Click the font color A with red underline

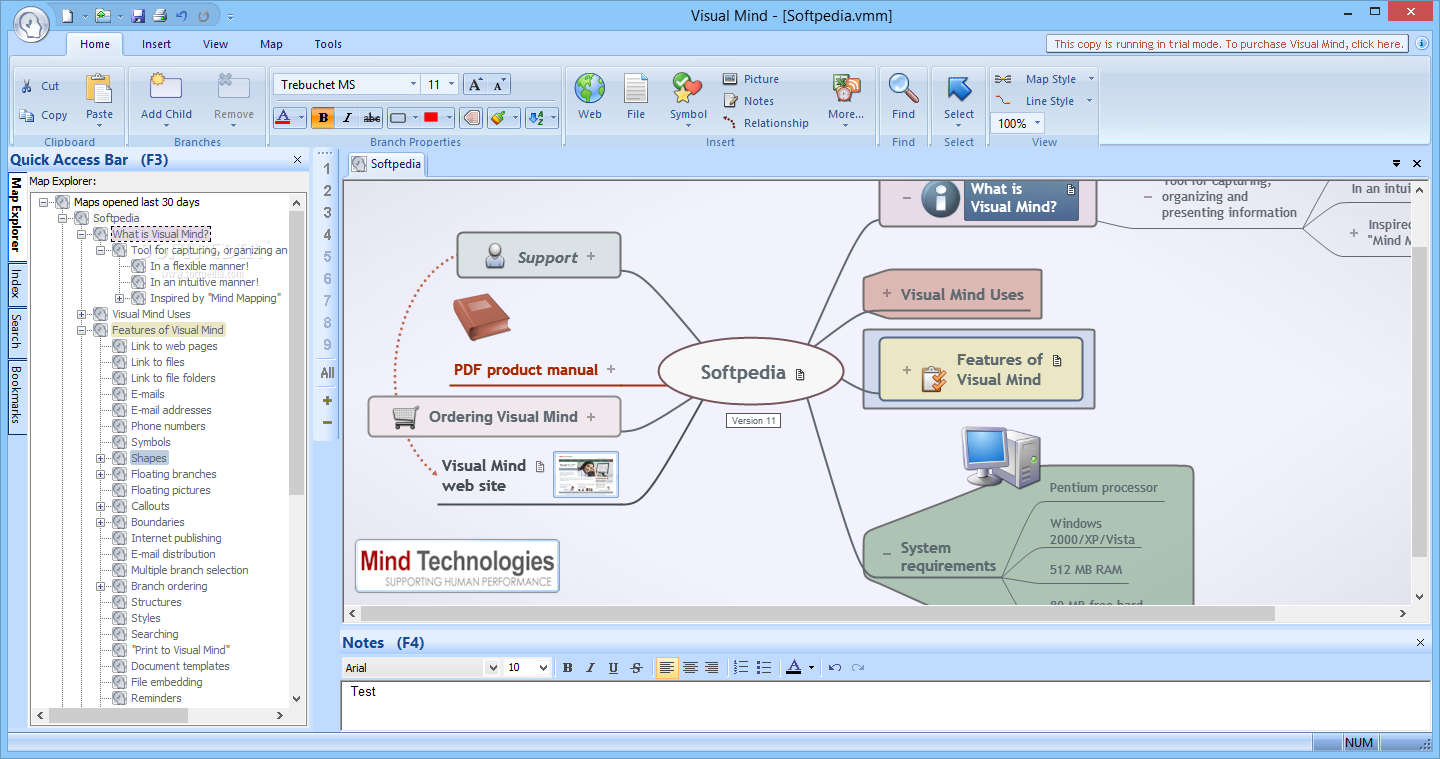click(x=283, y=118)
